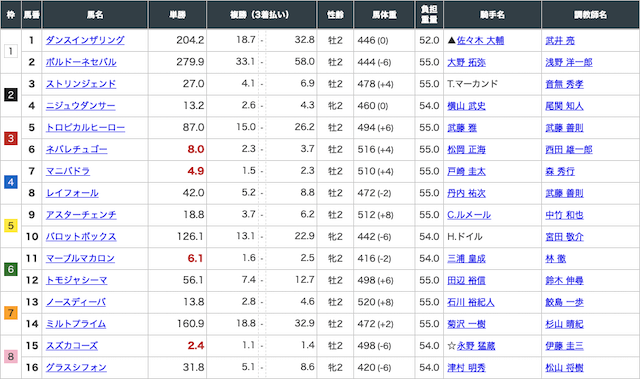Viewport: 640px width, 379px height.
Task: Click horse name ストリンジェンド
Action: coord(81,84)
